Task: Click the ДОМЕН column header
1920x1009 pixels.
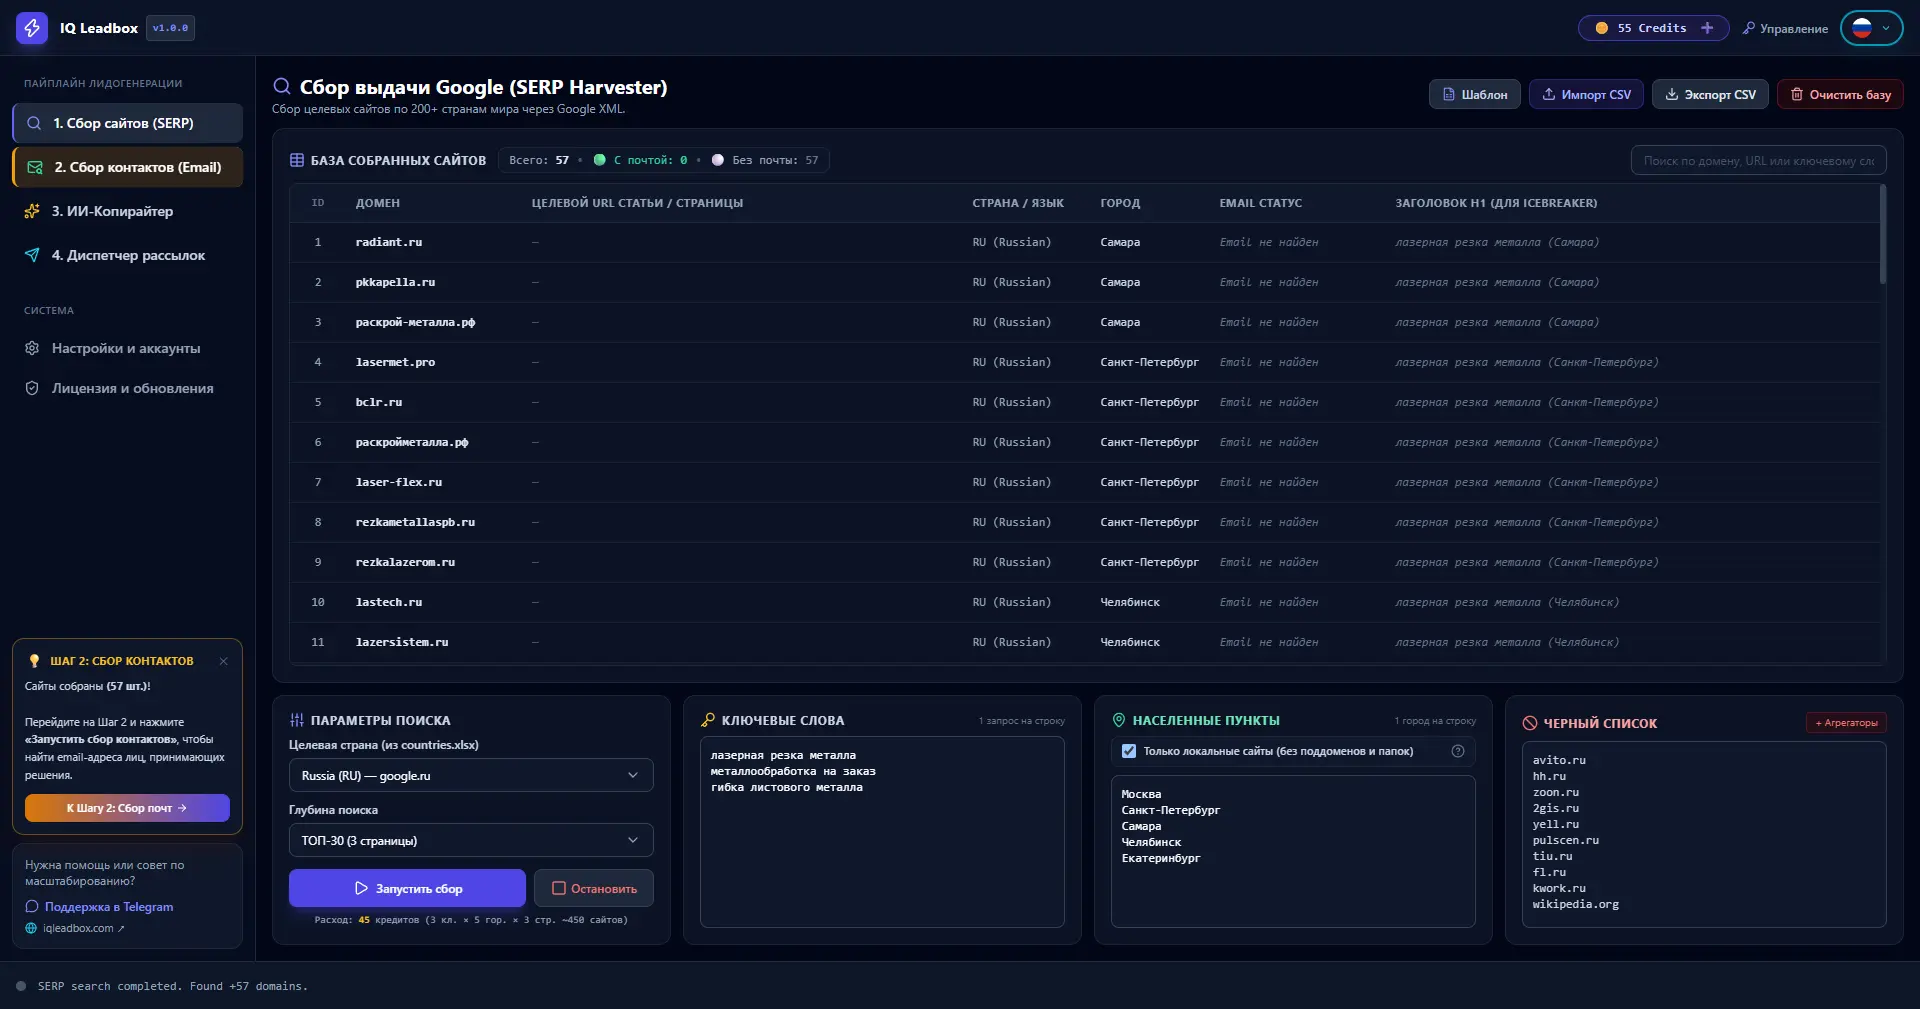Action: [378, 203]
